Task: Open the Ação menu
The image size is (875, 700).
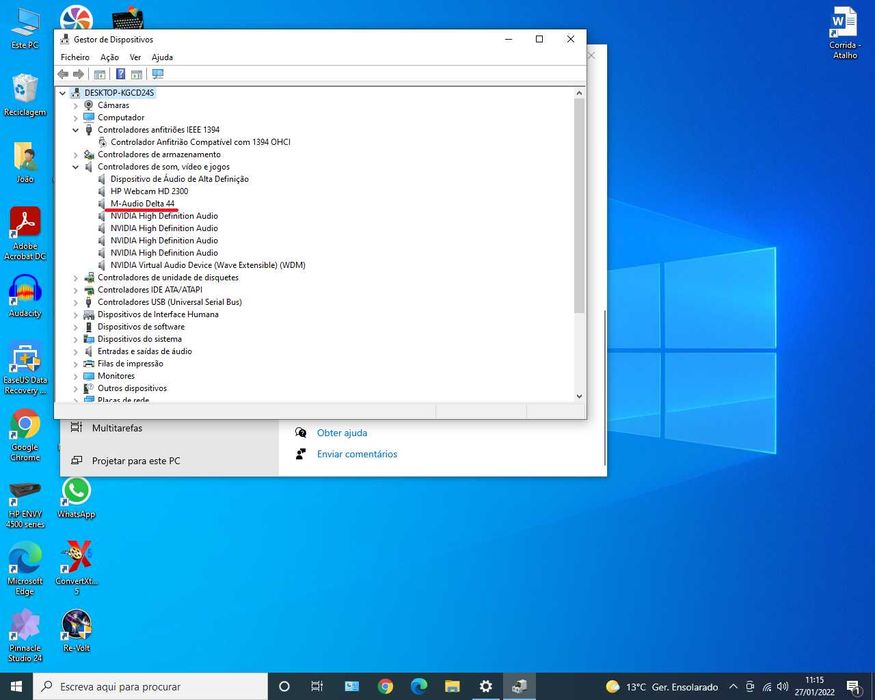Action: [x=109, y=57]
